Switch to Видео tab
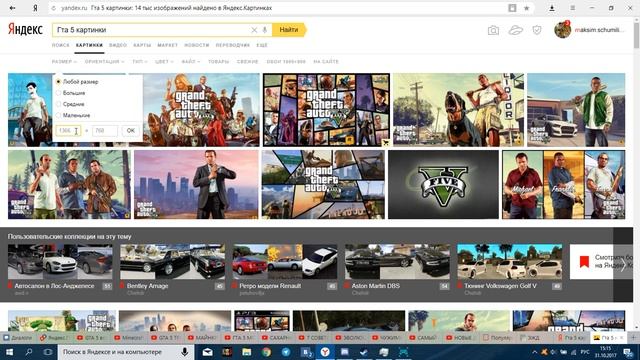This screenshot has height=360, width=640. coord(118,45)
